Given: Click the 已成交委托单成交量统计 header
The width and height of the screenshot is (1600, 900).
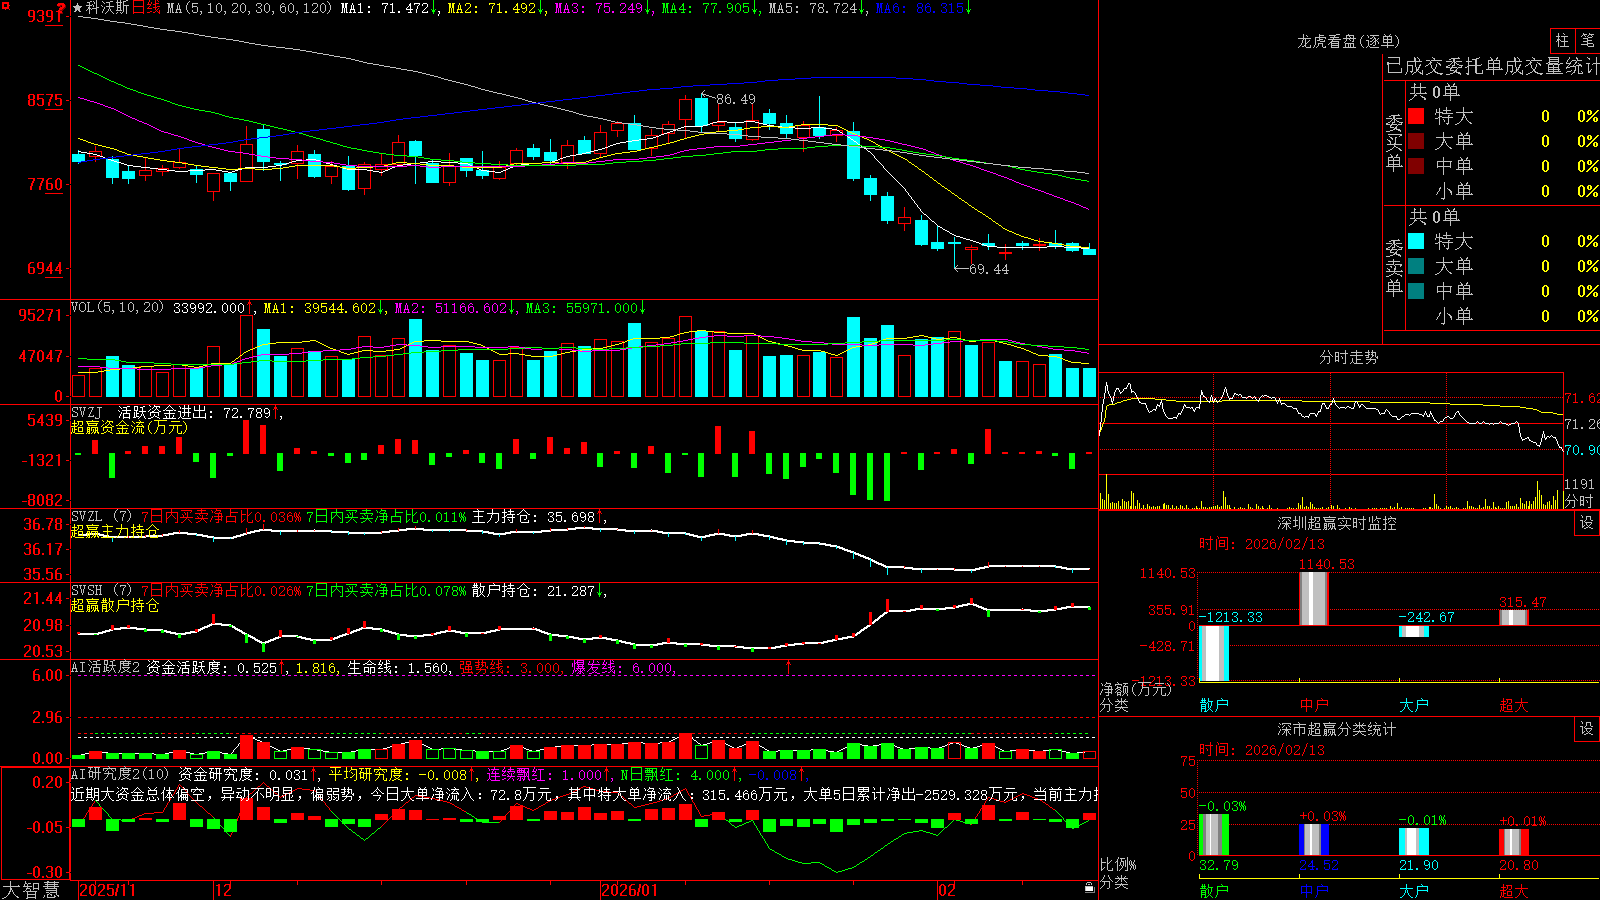Looking at the screenshot, I should 1492,67.
